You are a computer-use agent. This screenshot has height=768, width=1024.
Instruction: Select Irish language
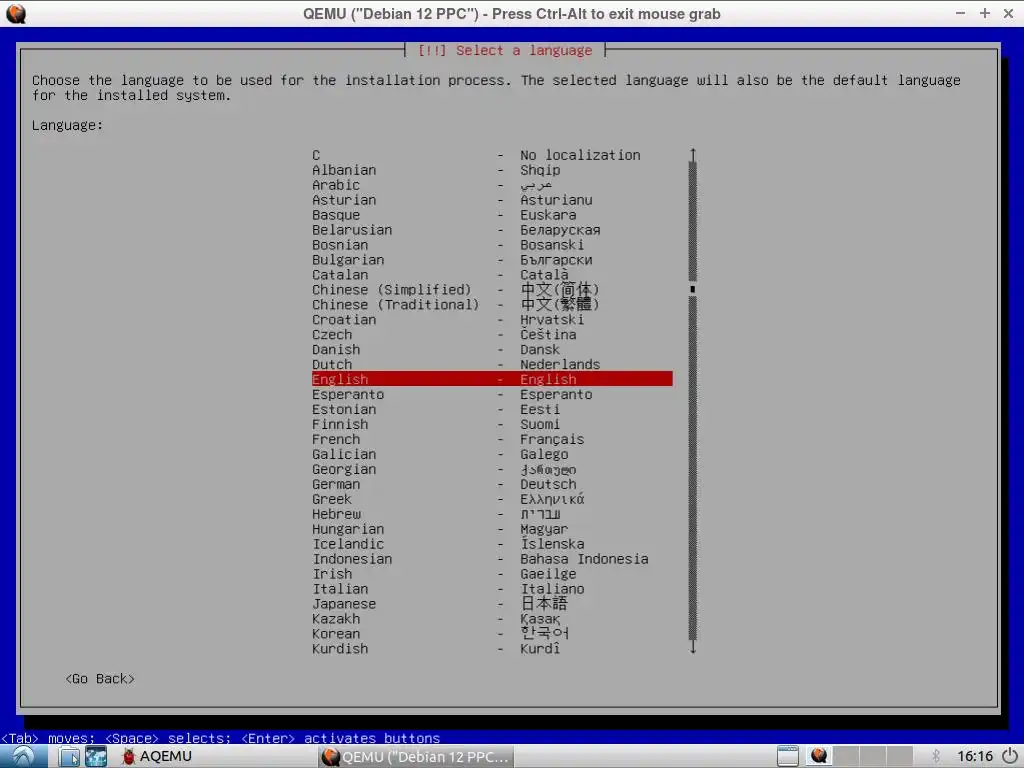point(492,574)
